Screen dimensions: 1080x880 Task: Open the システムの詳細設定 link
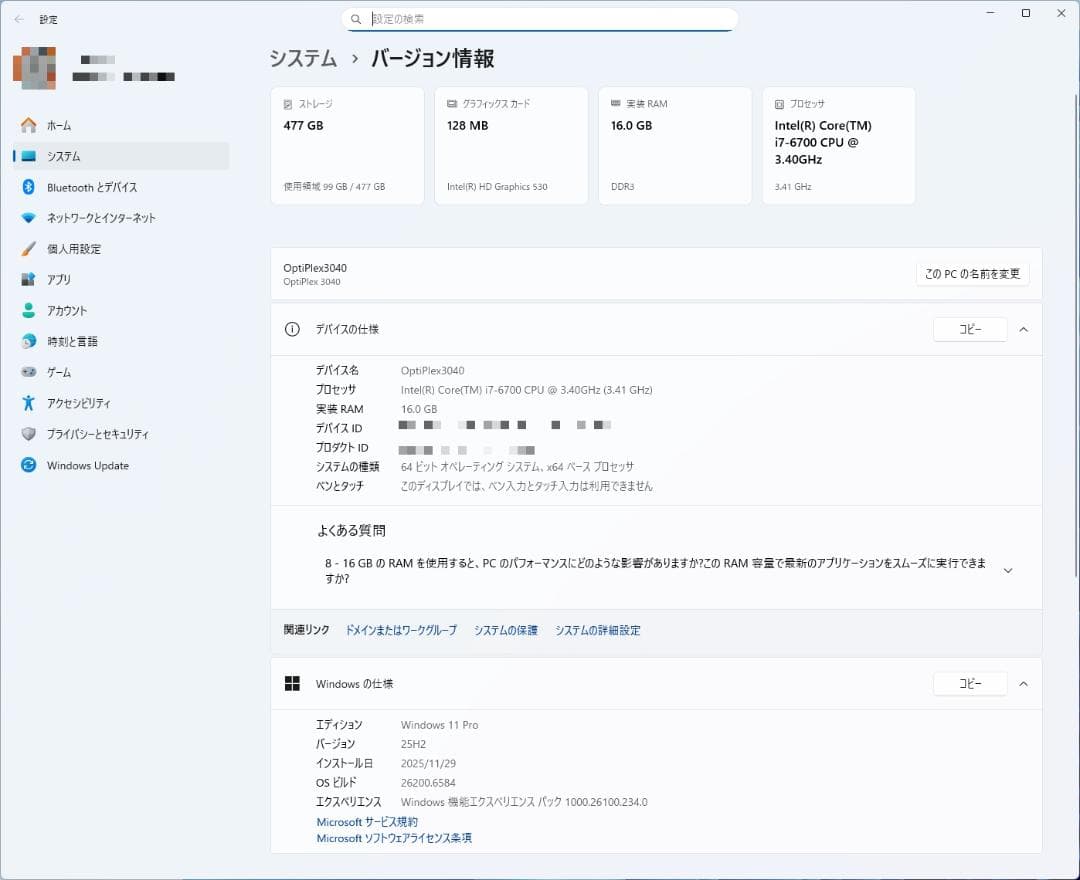click(598, 630)
